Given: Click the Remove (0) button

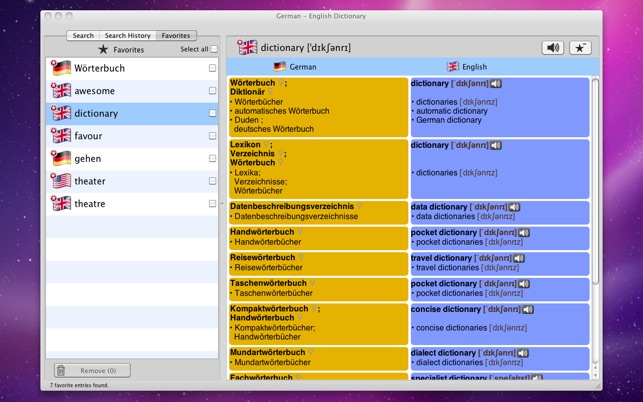Looking at the screenshot, I should click(92, 370).
